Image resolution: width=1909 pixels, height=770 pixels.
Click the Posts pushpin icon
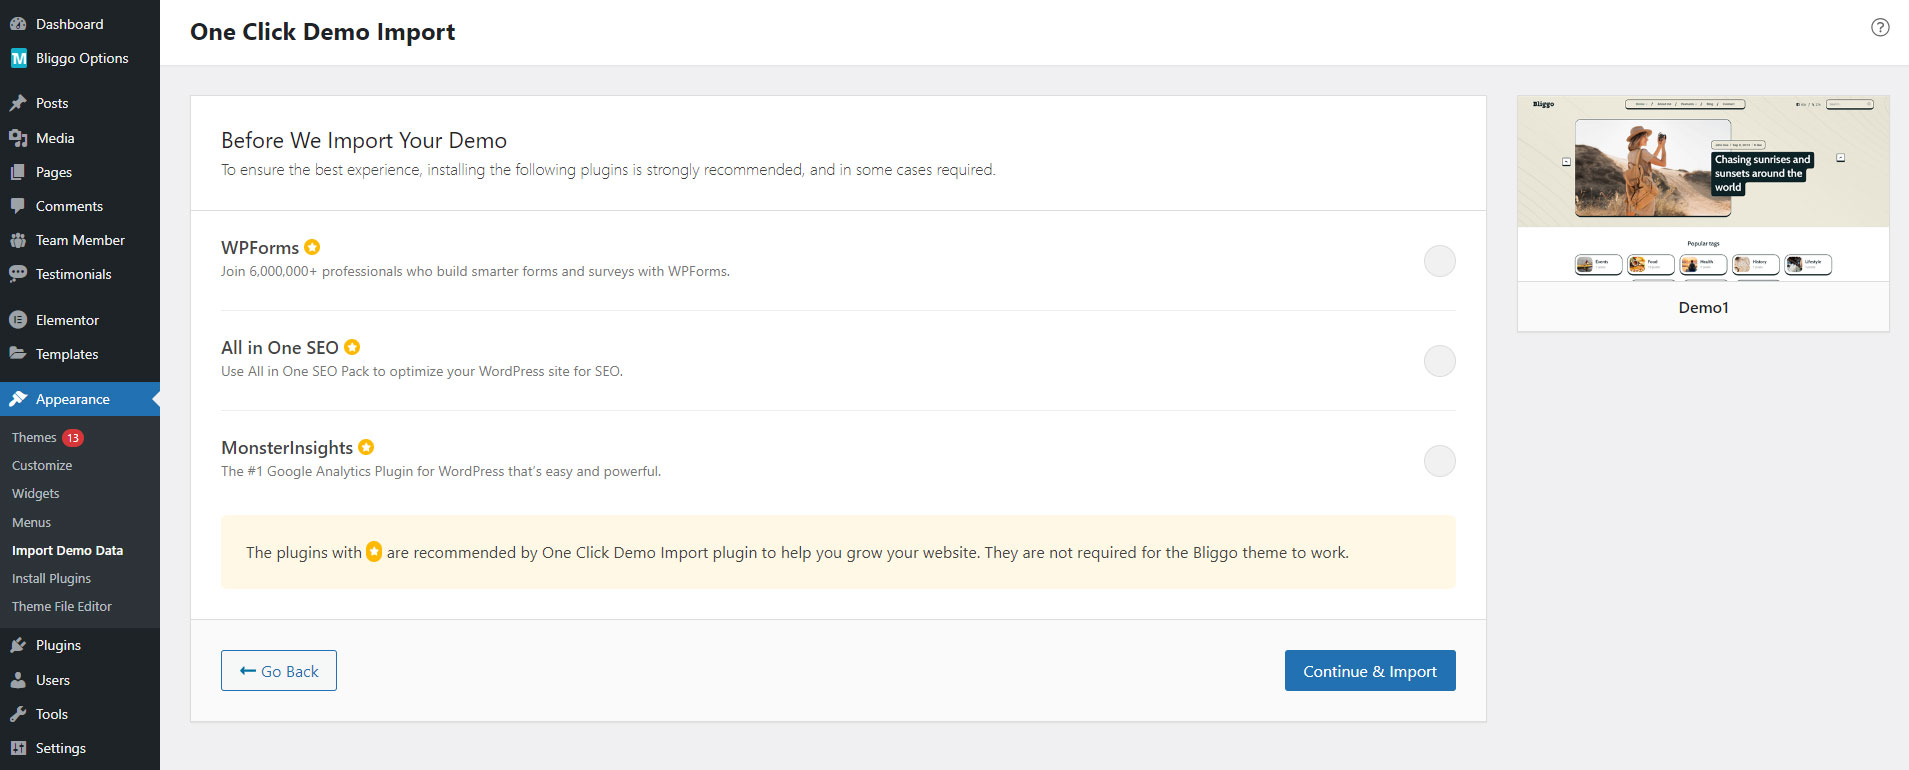click(18, 103)
